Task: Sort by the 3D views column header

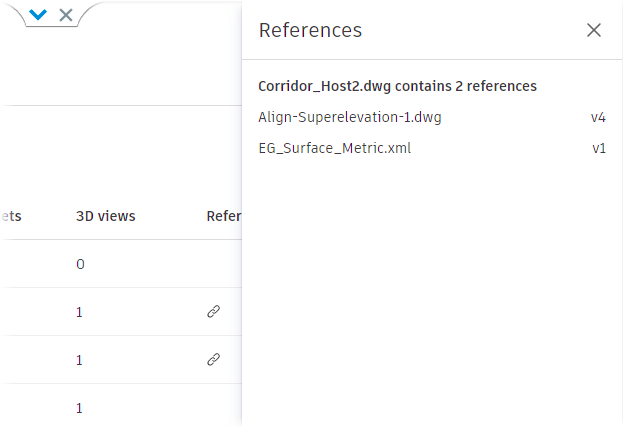Action: pos(105,216)
